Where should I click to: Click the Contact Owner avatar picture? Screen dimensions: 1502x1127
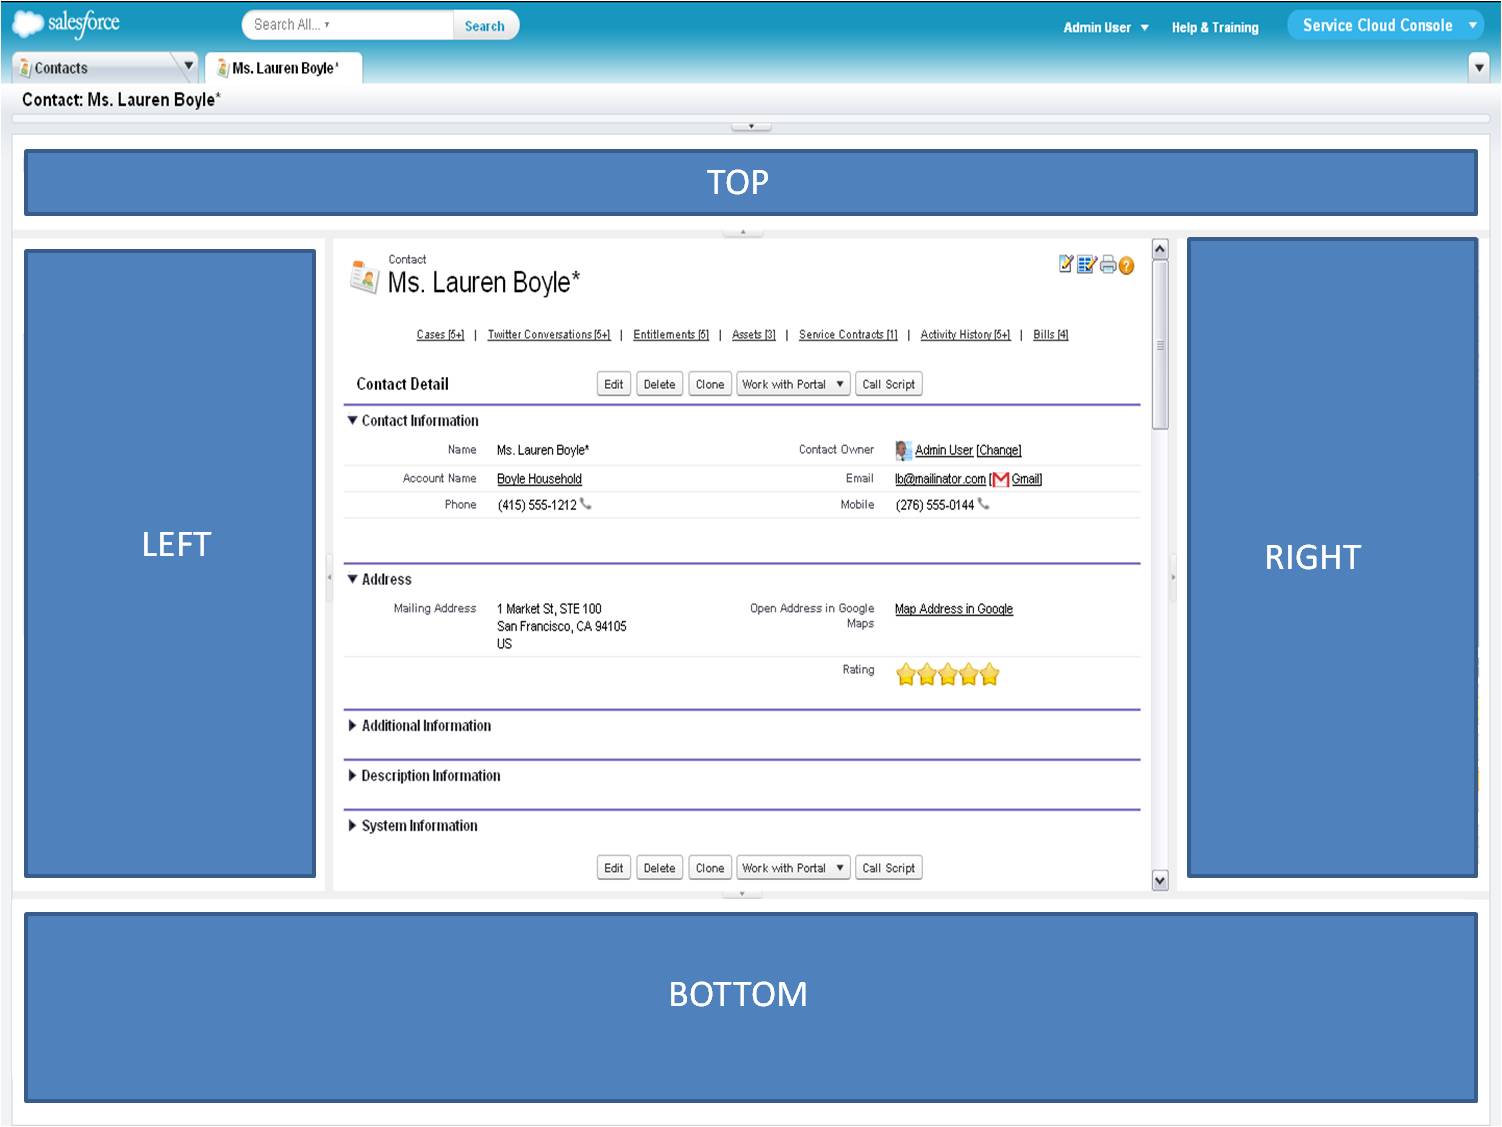(903, 451)
